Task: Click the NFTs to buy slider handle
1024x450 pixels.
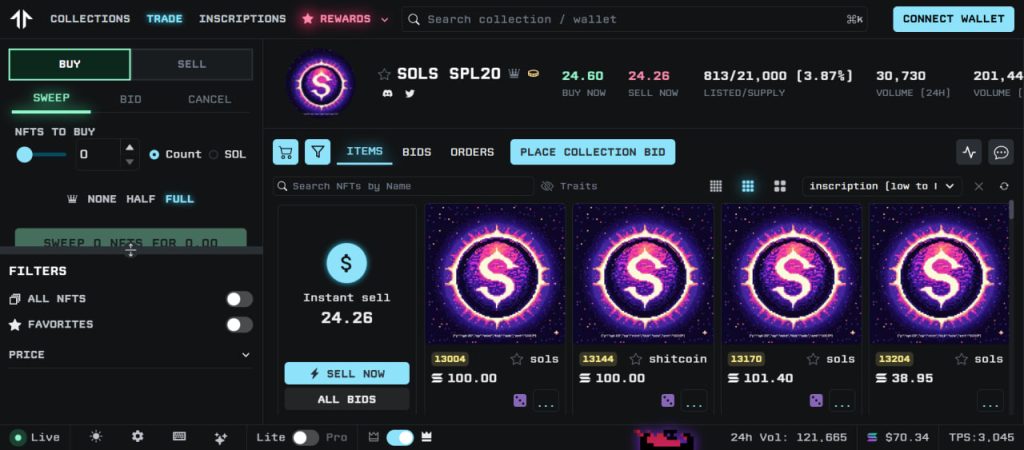Action: [x=24, y=155]
